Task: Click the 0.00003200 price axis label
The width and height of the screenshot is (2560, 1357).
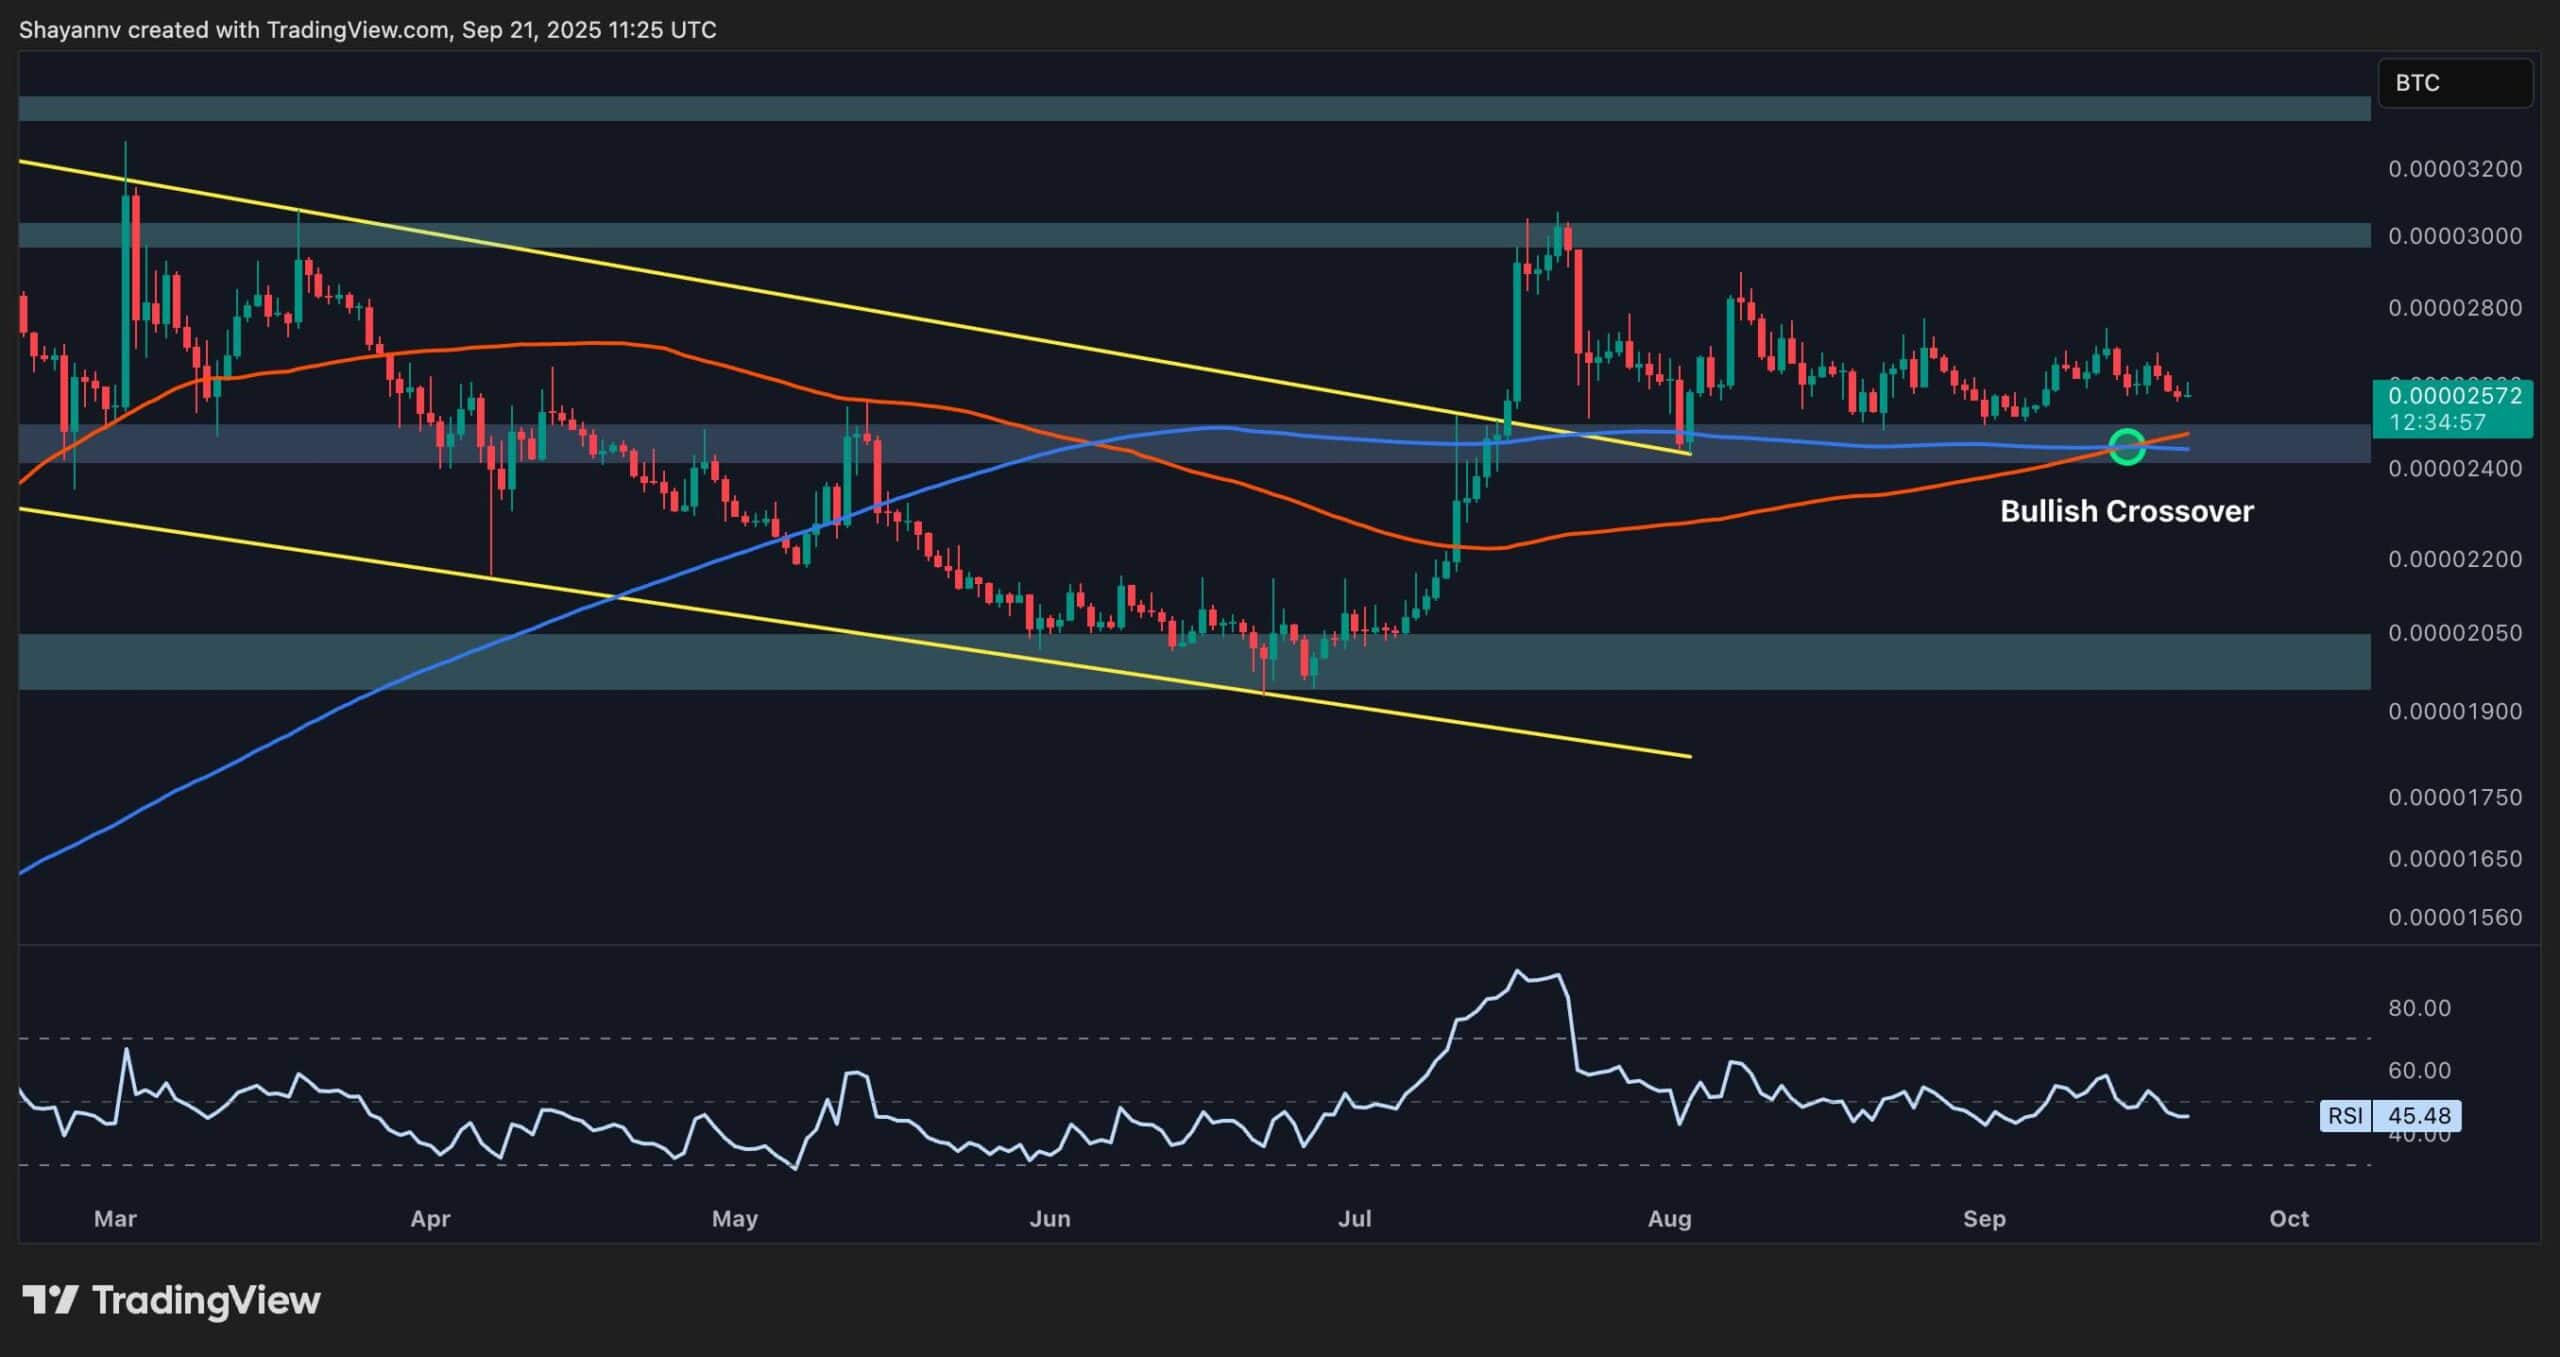Action: point(2454,169)
